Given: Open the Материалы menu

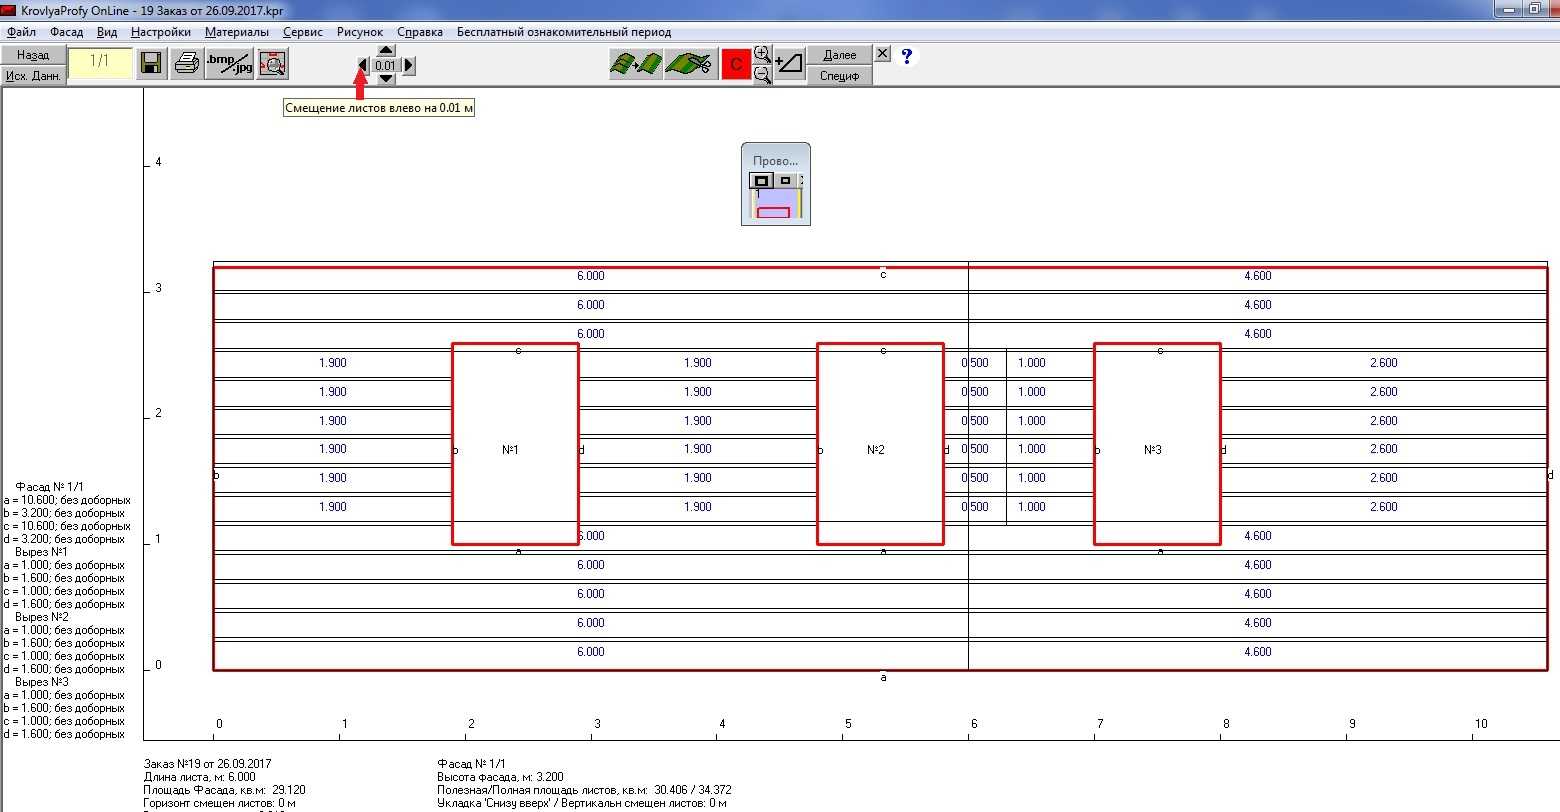Looking at the screenshot, I should pos(237,32).
